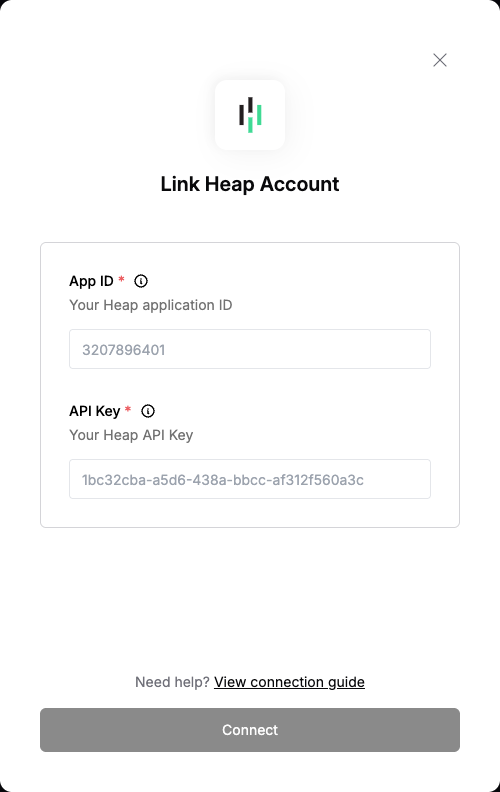The height and width of the screenshot is (792, 500).
Task: Click the API Key field label
Action: tap(95, 411)
